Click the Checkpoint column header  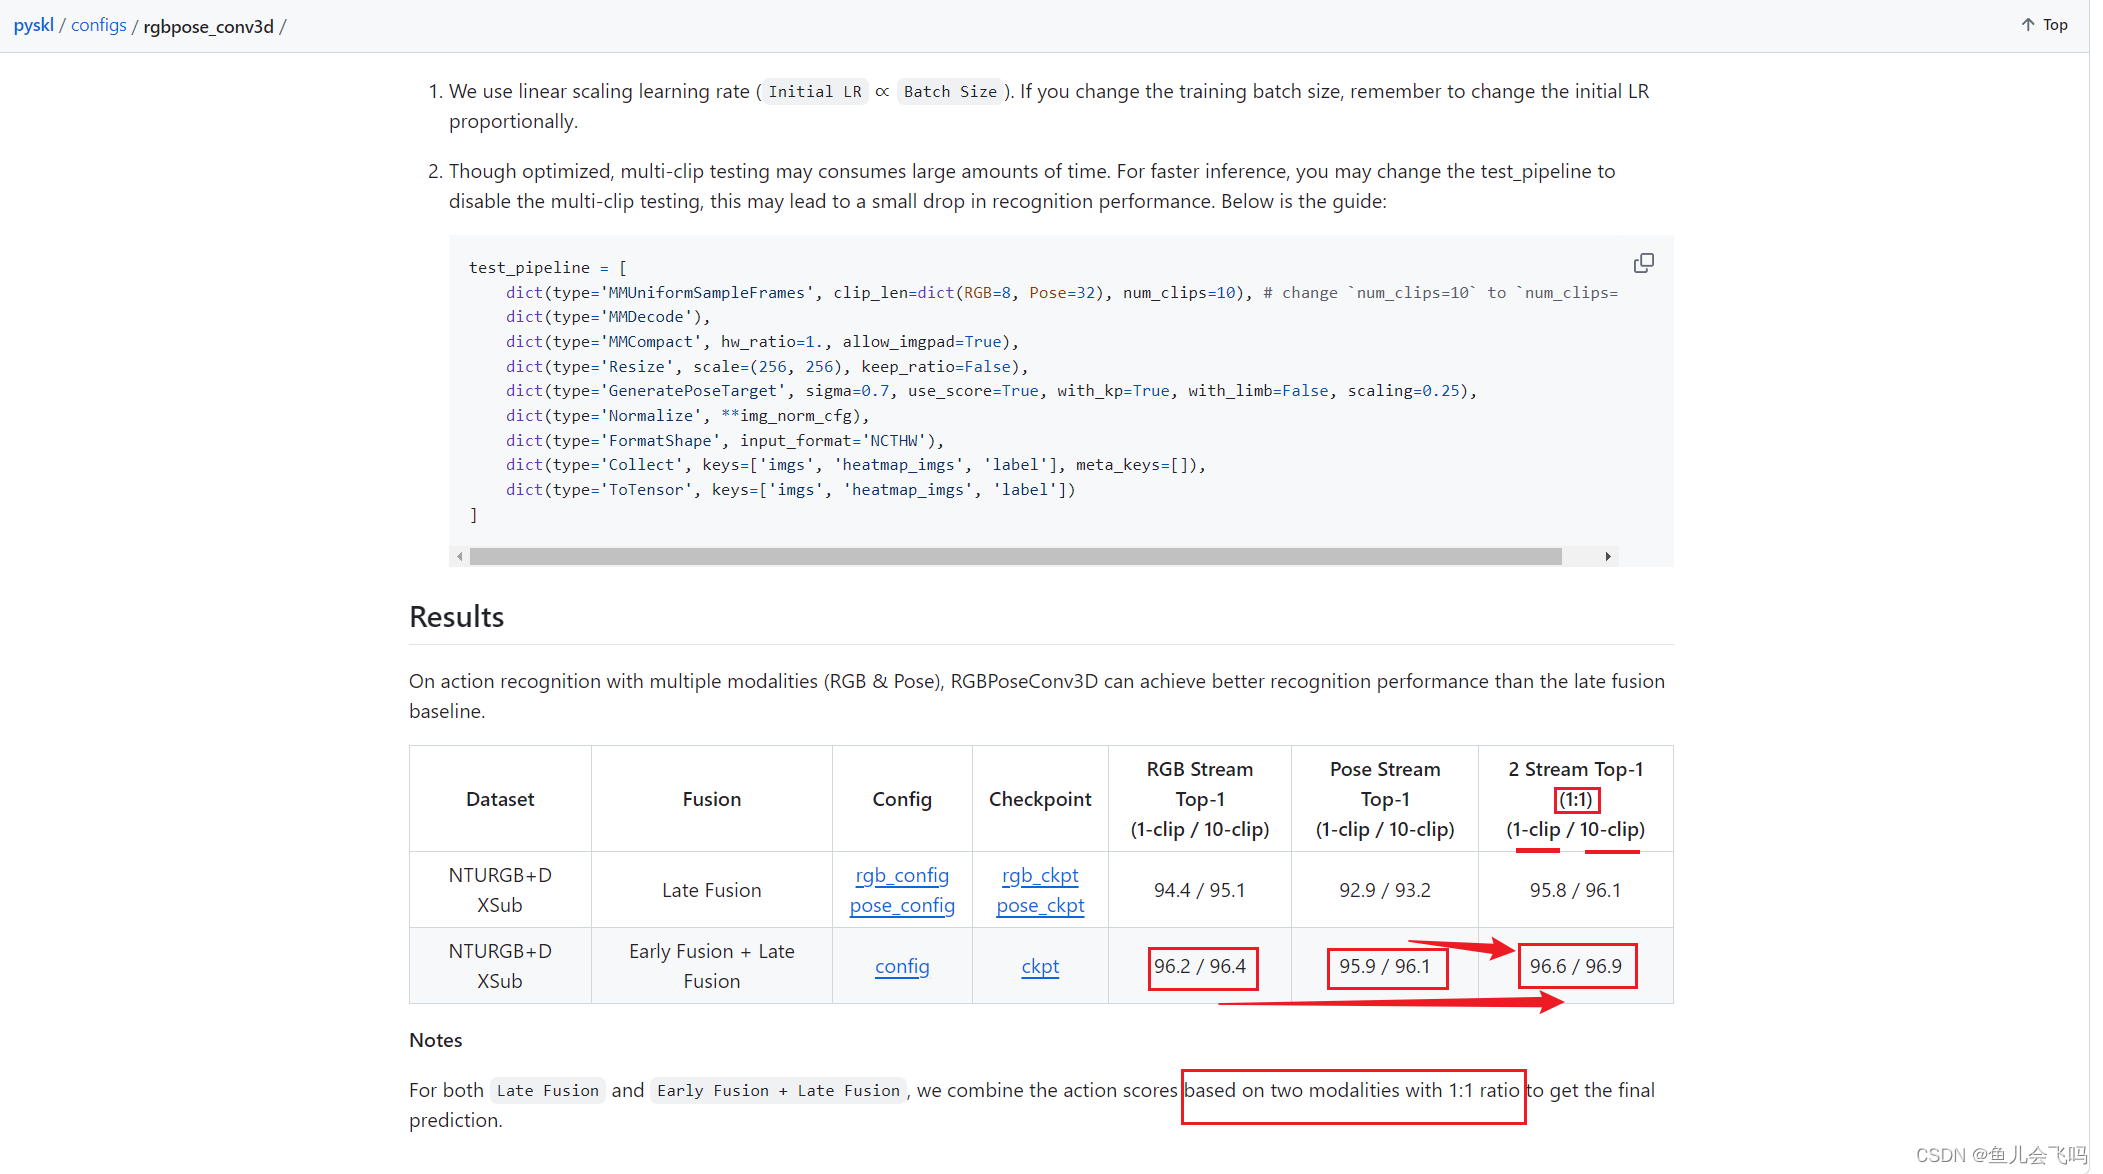(1039, 799)
